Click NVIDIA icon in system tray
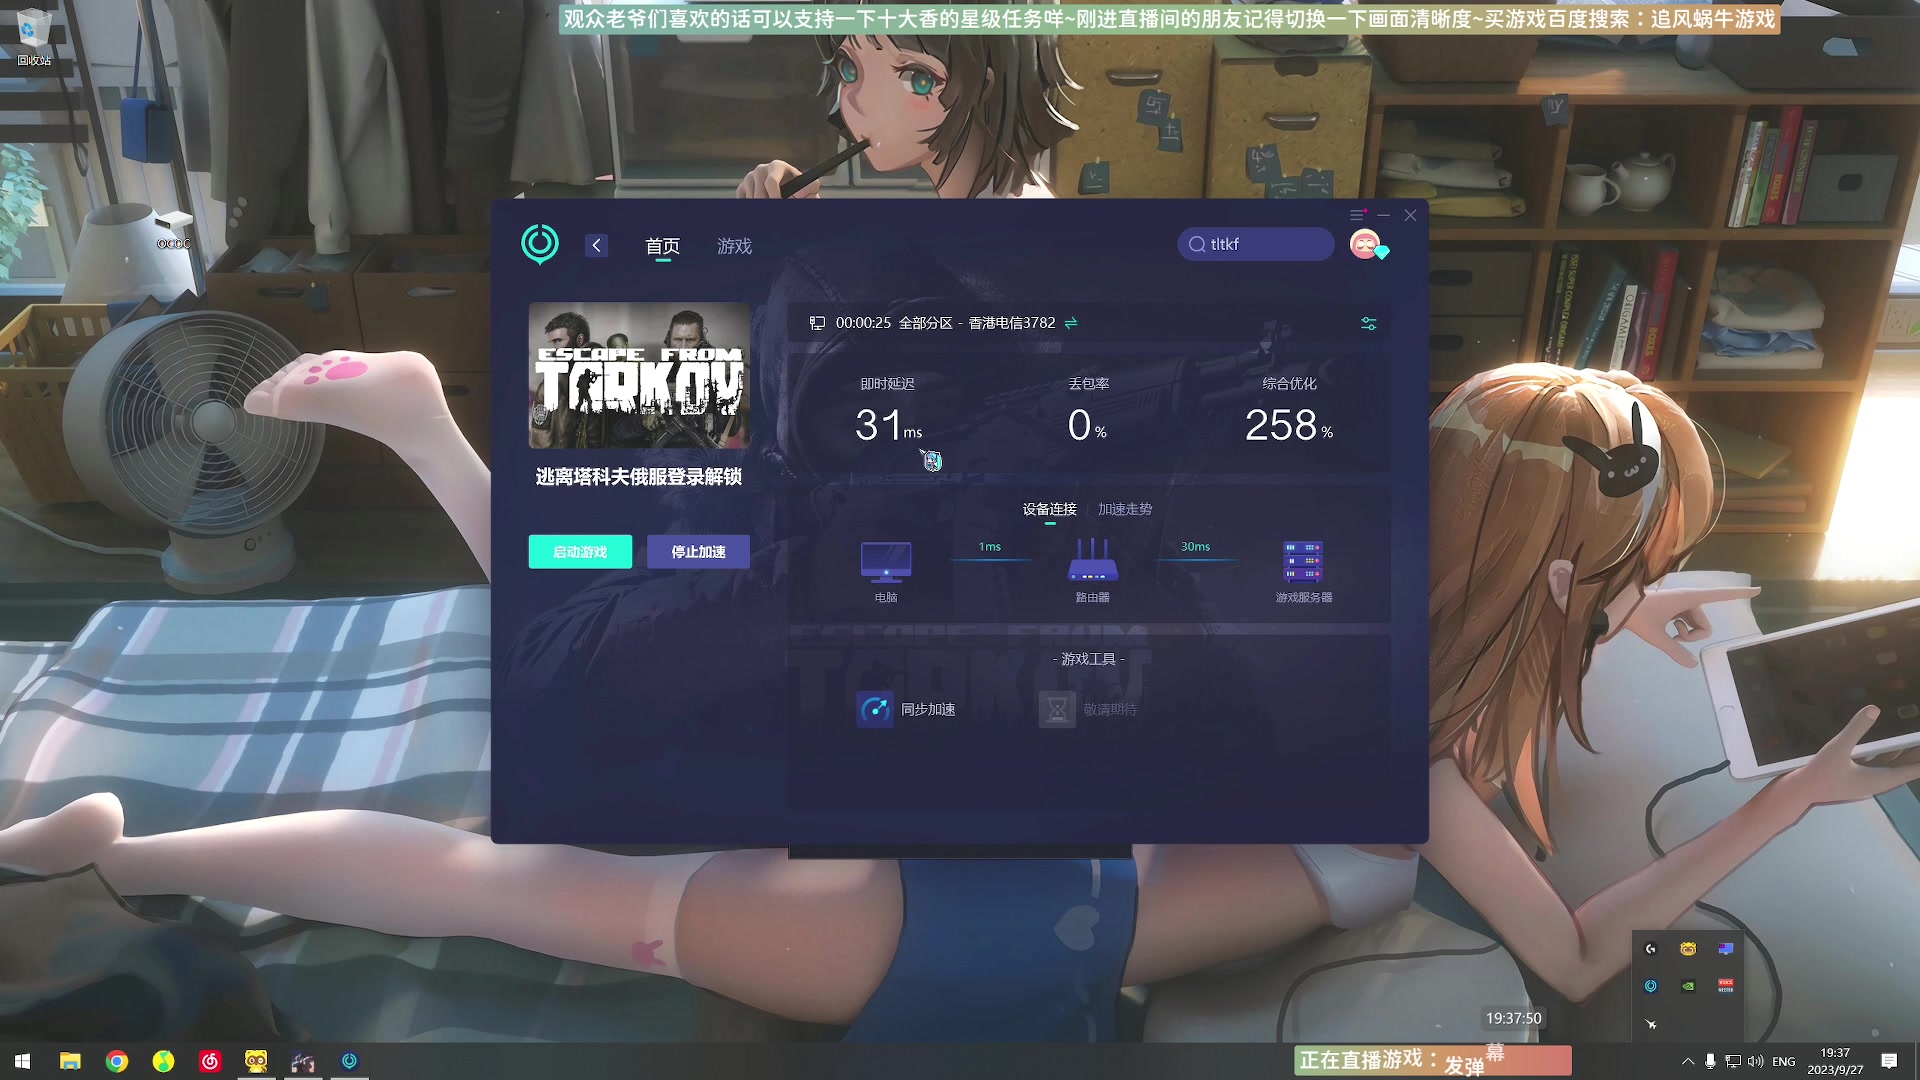This screenshot has height=1080, width=1920. point(1688,985)
